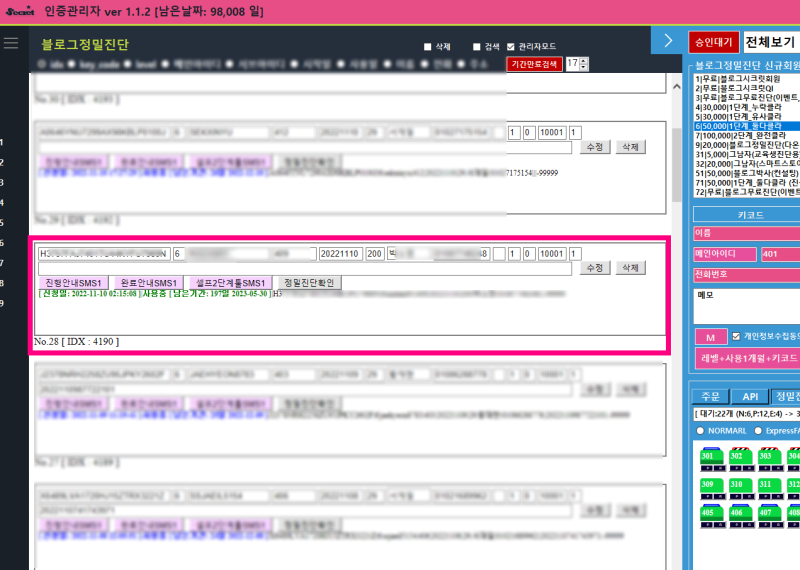The width and height of the screenshot is (800, 570).
Task: Click the 이름 input field
Action: 746,233
